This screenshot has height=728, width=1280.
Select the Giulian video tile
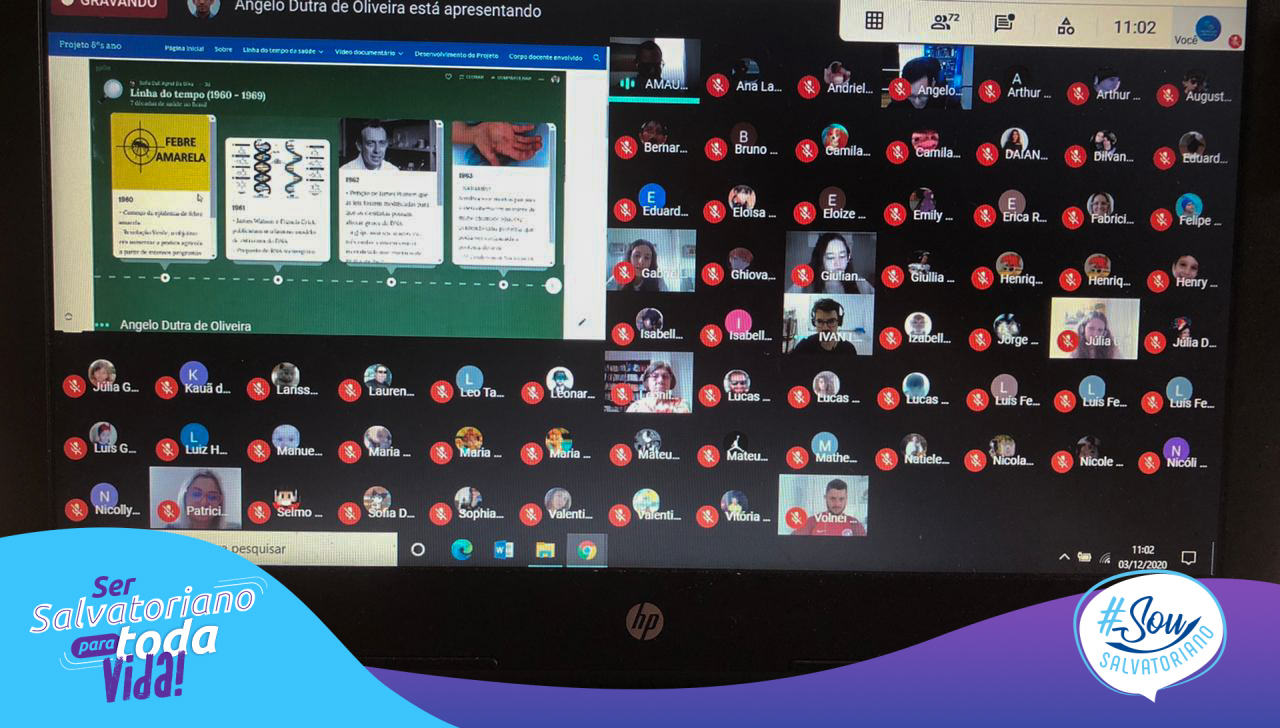point(830,262)
